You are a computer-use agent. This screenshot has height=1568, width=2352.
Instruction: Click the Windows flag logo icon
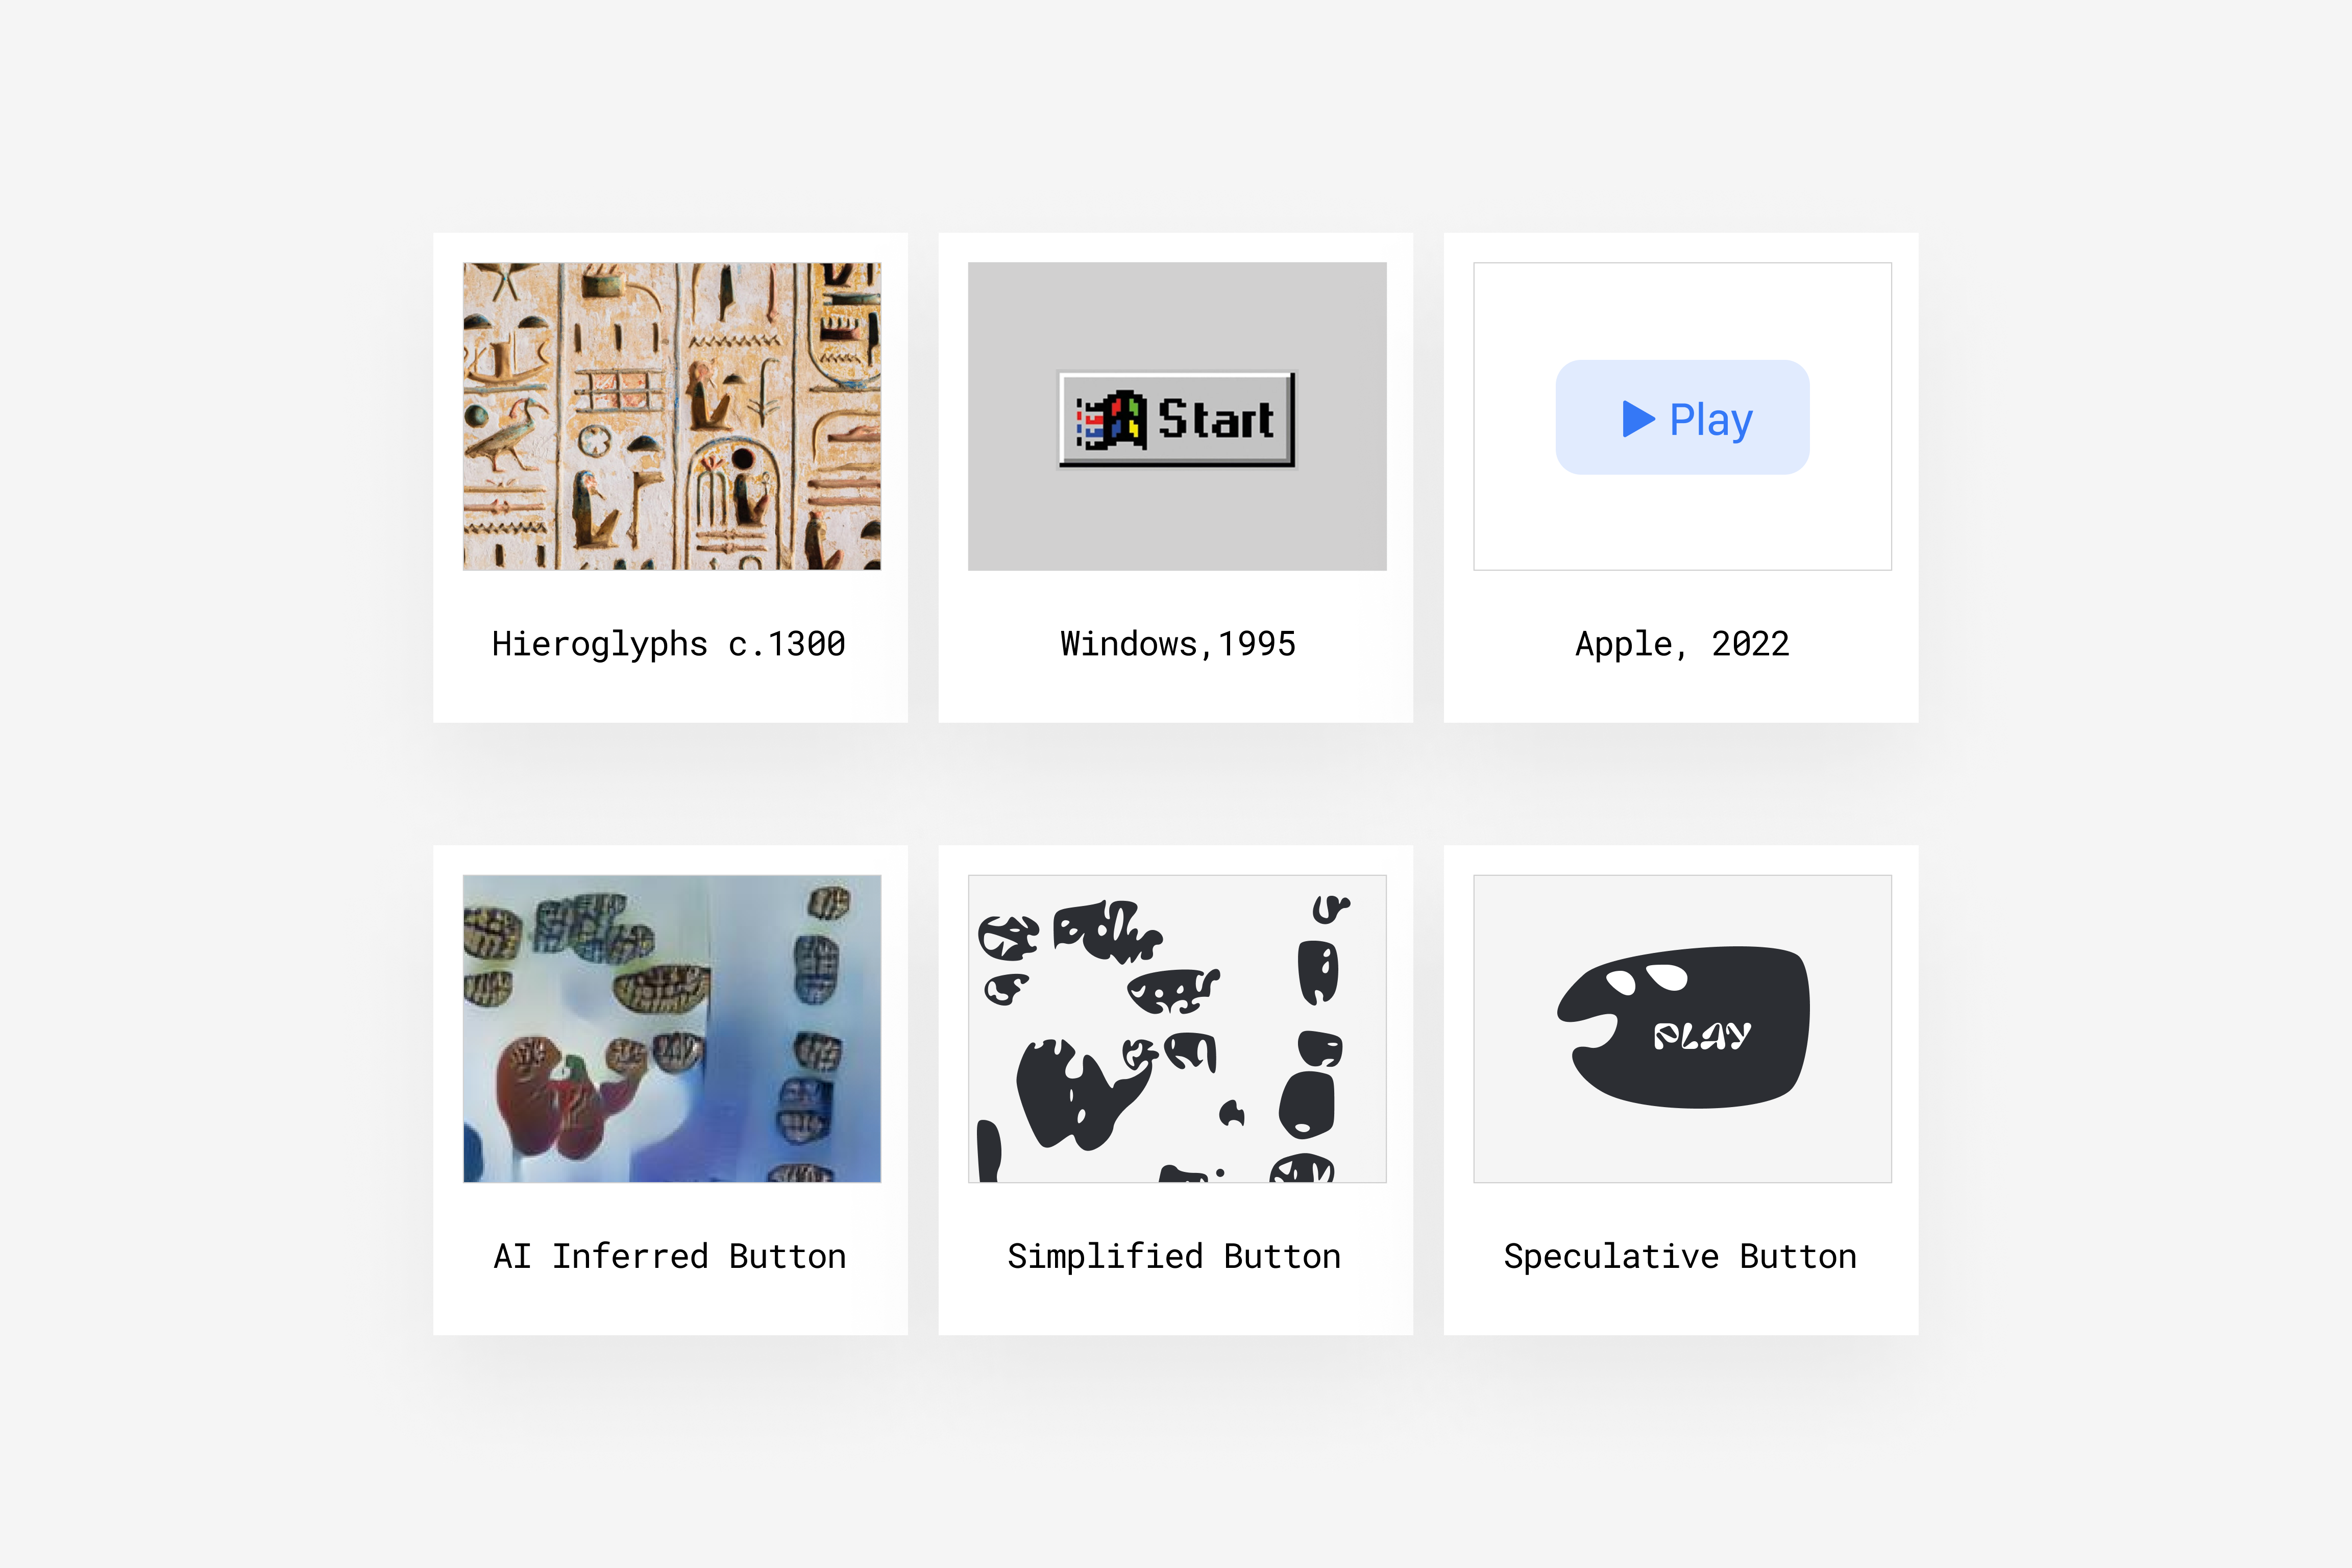click(x=1111, y=420)
